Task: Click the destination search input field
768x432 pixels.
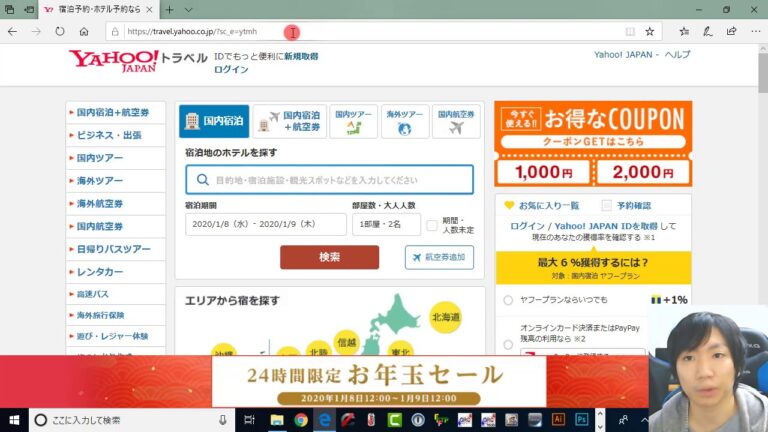Action: (x=330, y=180)
